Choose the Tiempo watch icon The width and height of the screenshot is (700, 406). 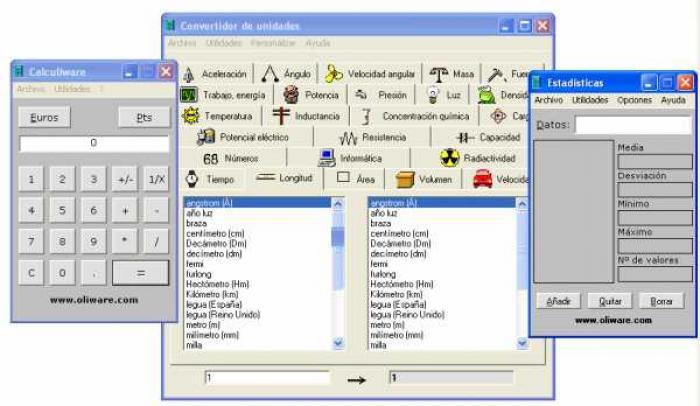coord(192,179)
